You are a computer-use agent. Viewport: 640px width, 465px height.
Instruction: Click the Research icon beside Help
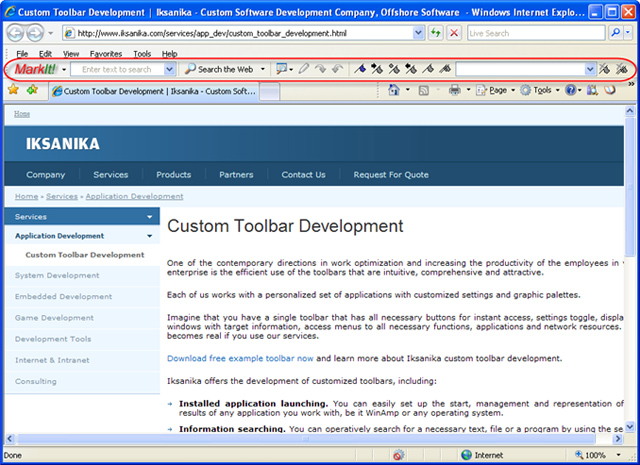(x=592, y=90)
